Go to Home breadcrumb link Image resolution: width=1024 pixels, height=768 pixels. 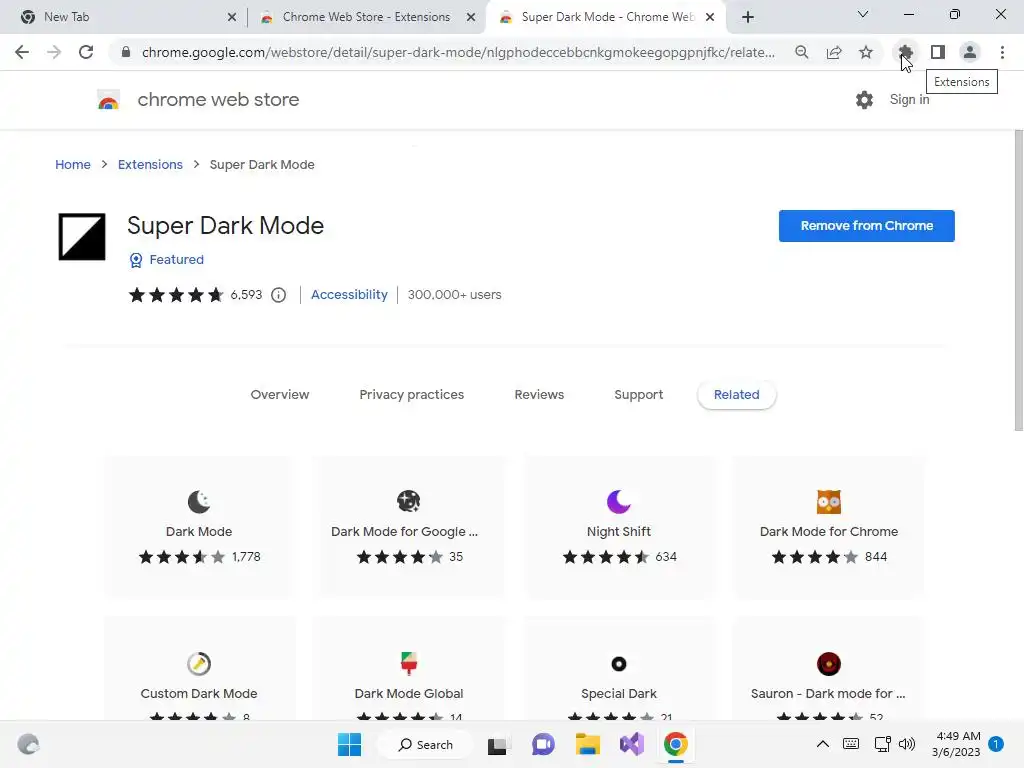(72, 165)
